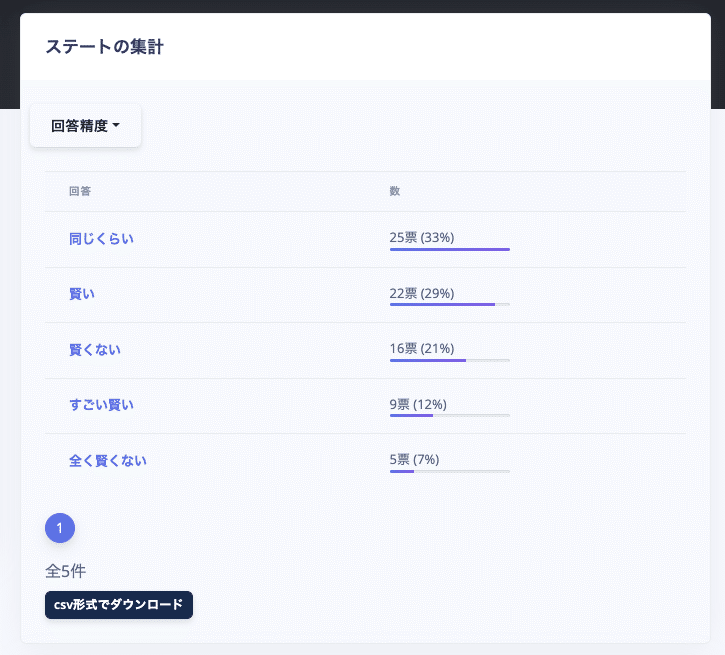
Task: Click the progress bar under 5票 (7%)
Action: tap(449, 471)
